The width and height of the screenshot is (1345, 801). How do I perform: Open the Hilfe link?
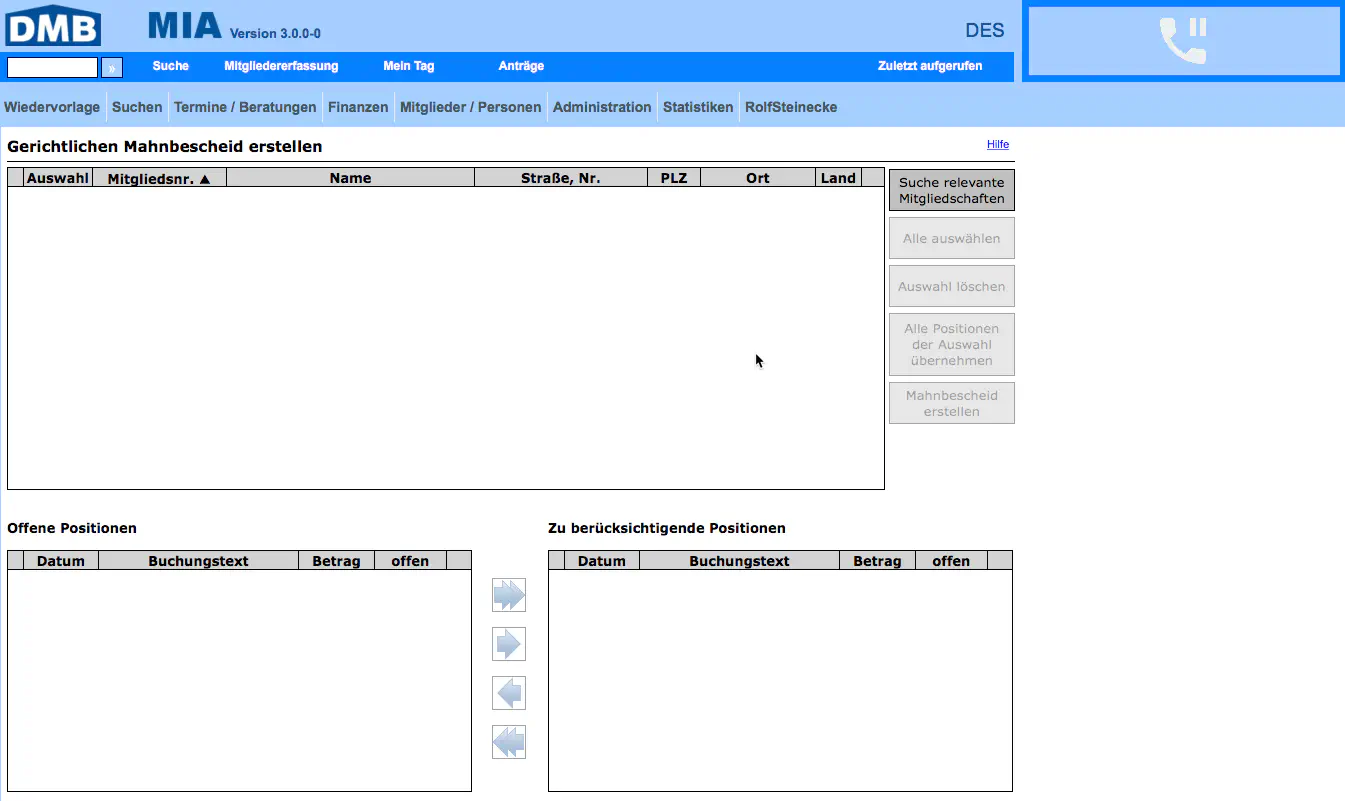tap(997, 144)
